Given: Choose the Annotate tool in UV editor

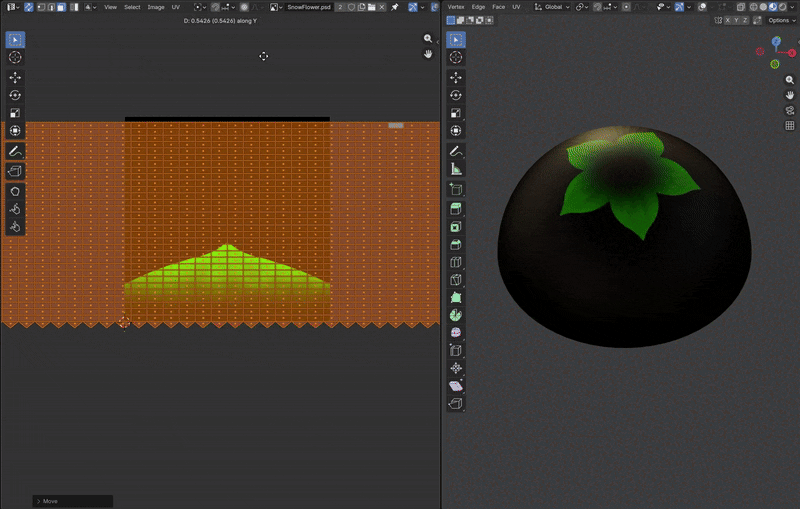Looking at the screenshot, I should [15, 150].
